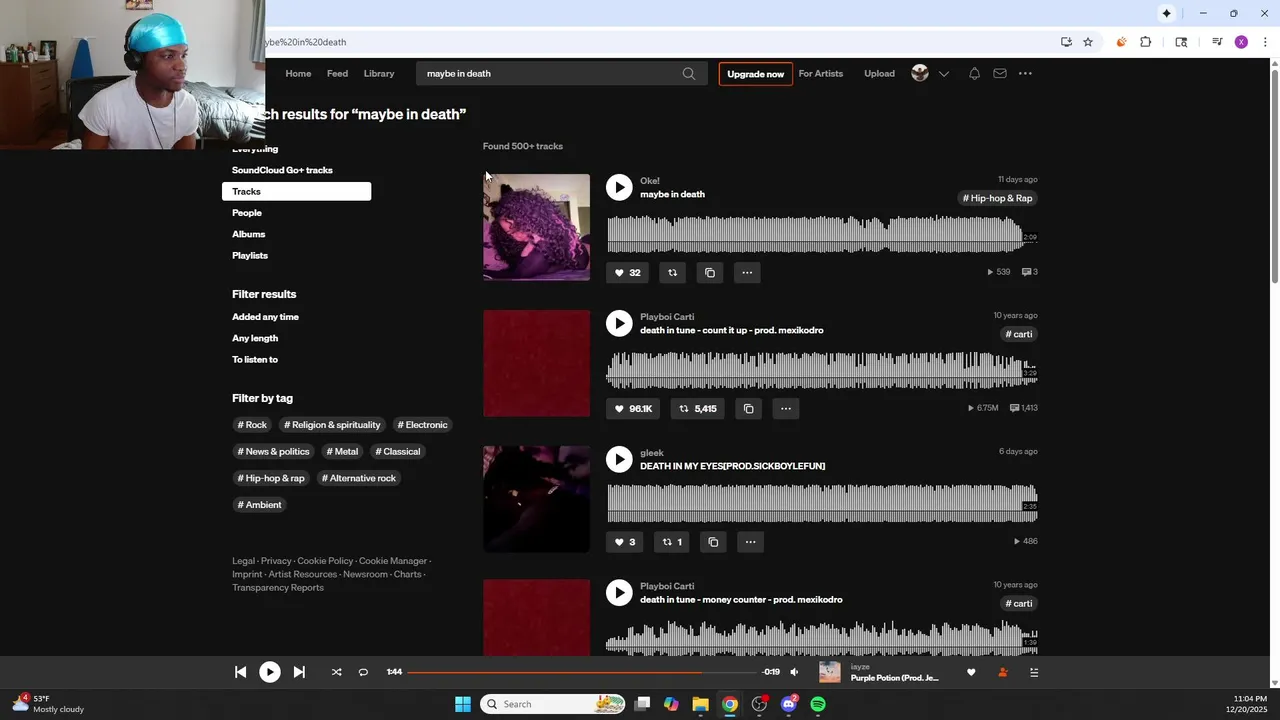This screenshot has width=1280, height=720.
Task: Skip to previous track in player
Action: [x=240, y=672]
